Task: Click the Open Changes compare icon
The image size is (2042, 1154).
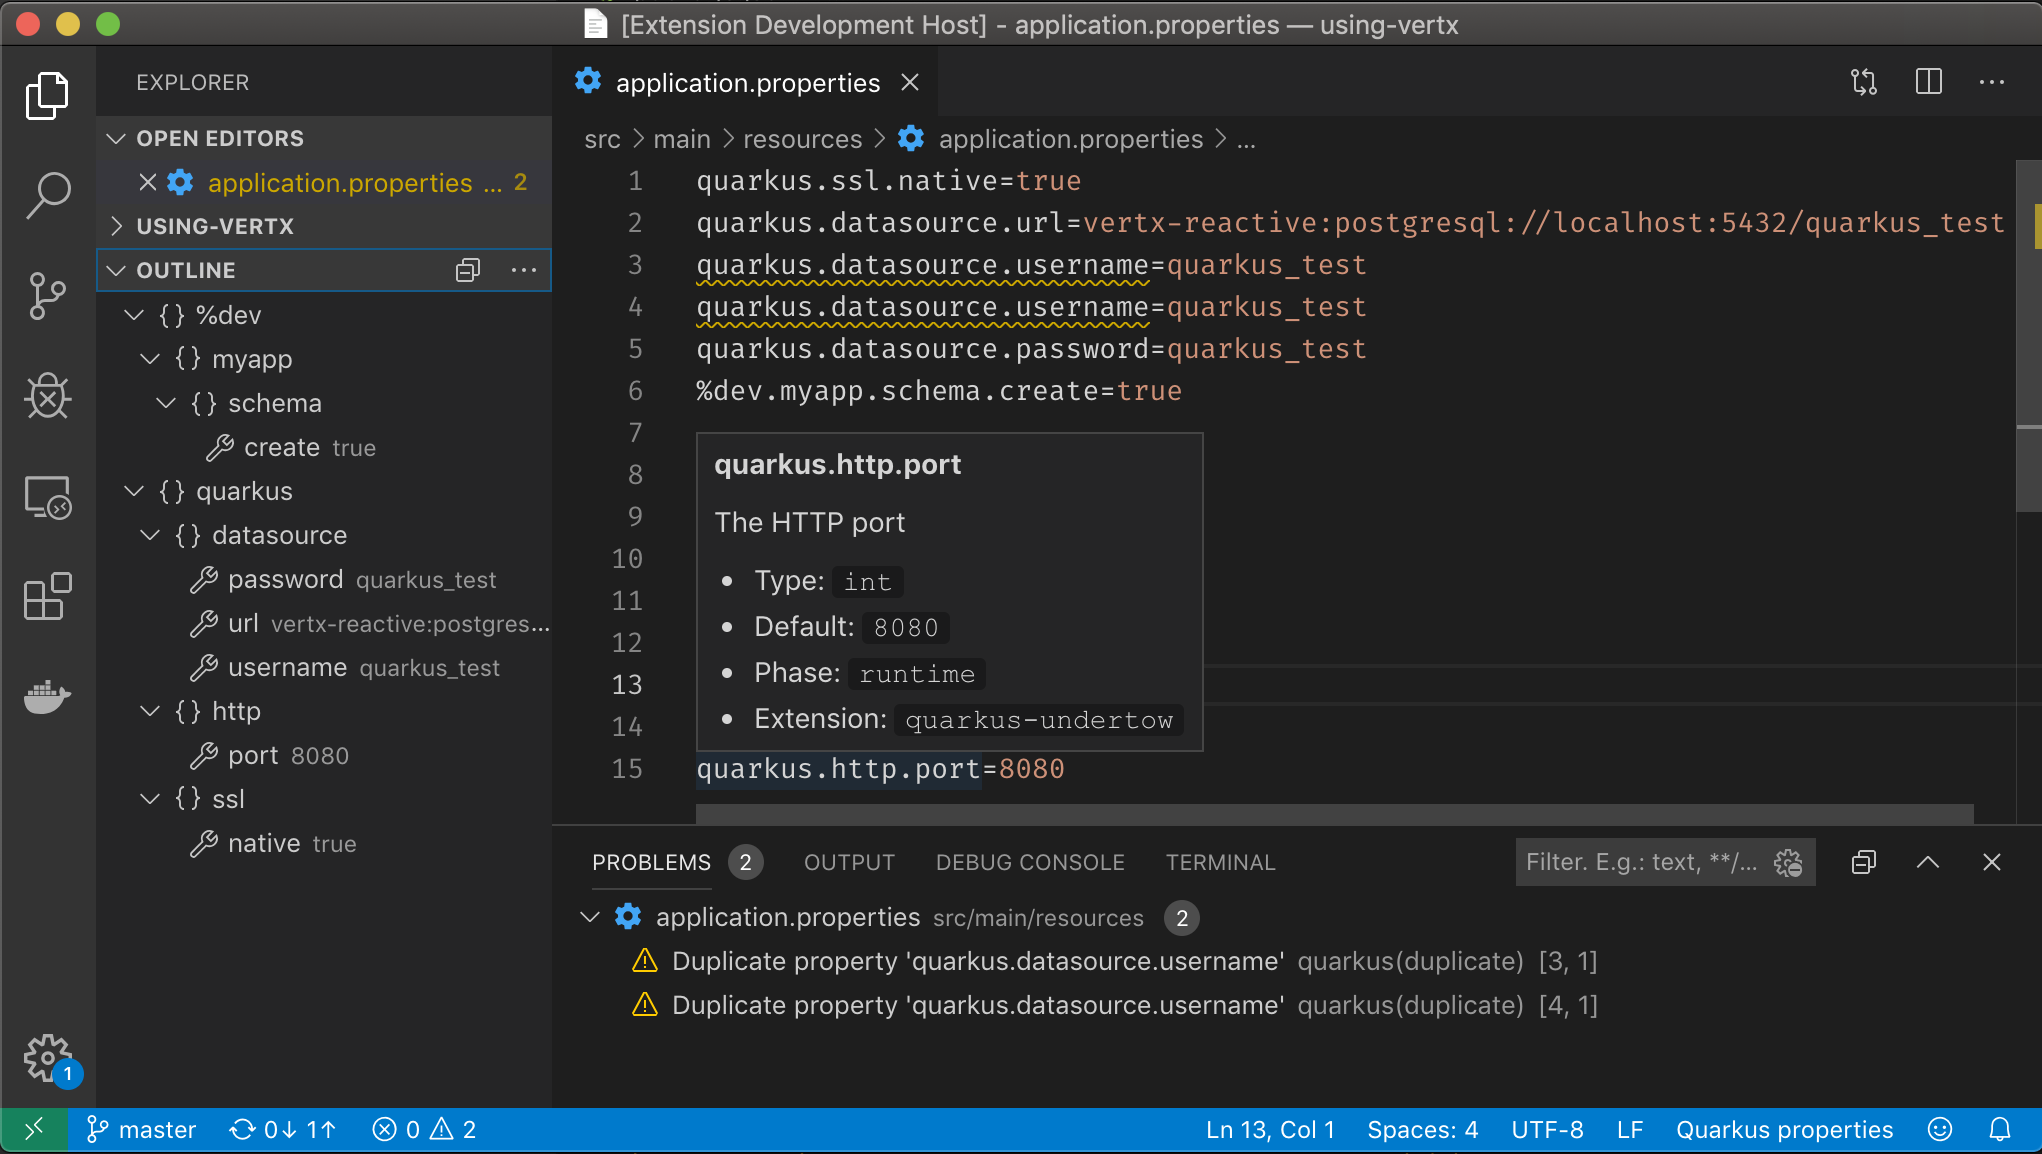Action: 1863,82
